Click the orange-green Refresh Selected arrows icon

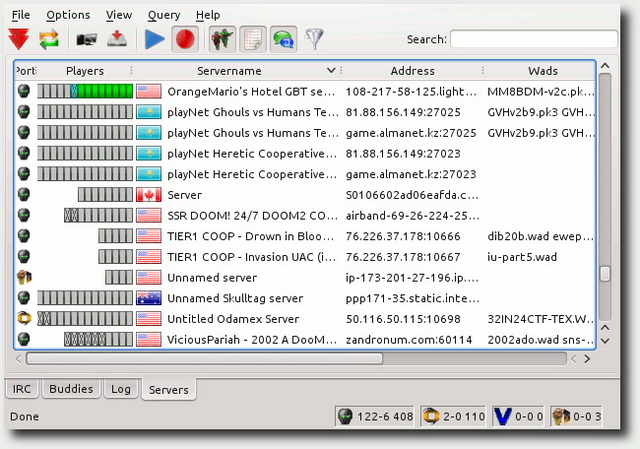(x=50, y=40)
